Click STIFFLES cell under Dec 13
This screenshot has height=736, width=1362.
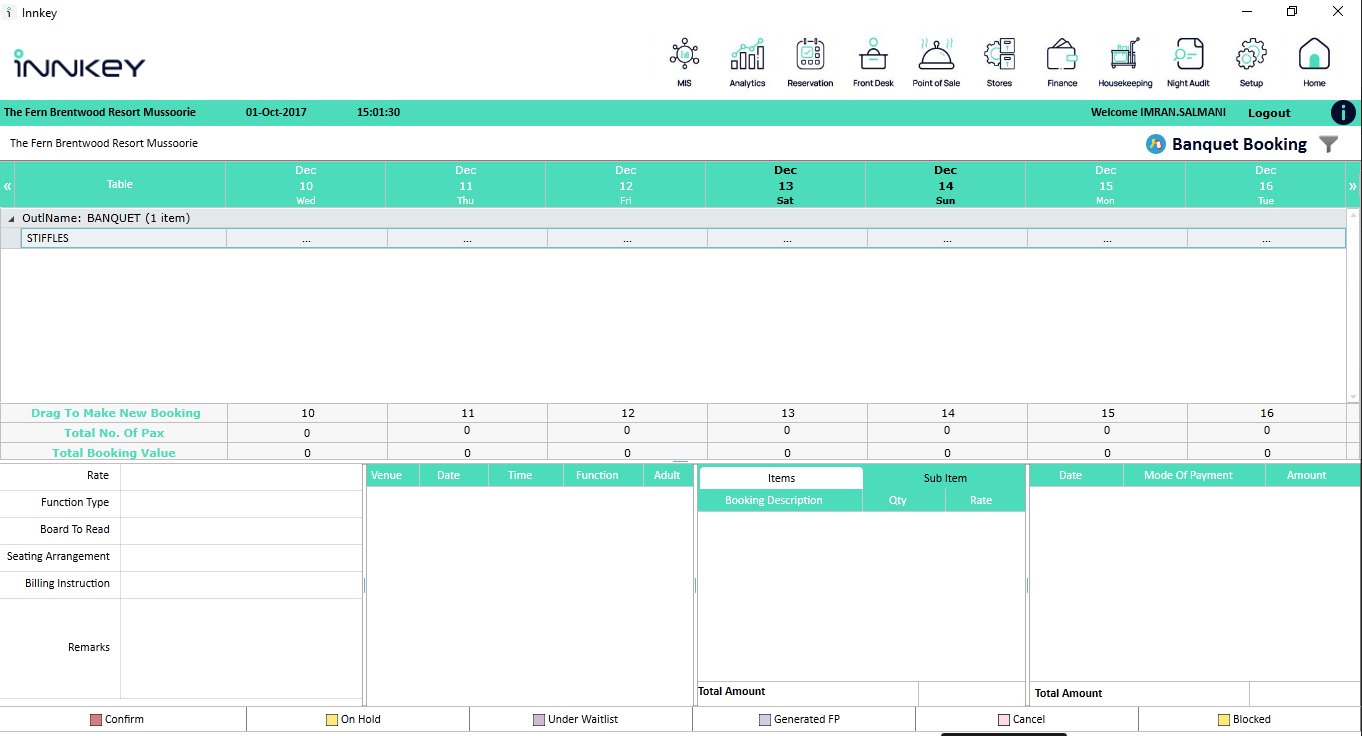[x=787, y=239]
